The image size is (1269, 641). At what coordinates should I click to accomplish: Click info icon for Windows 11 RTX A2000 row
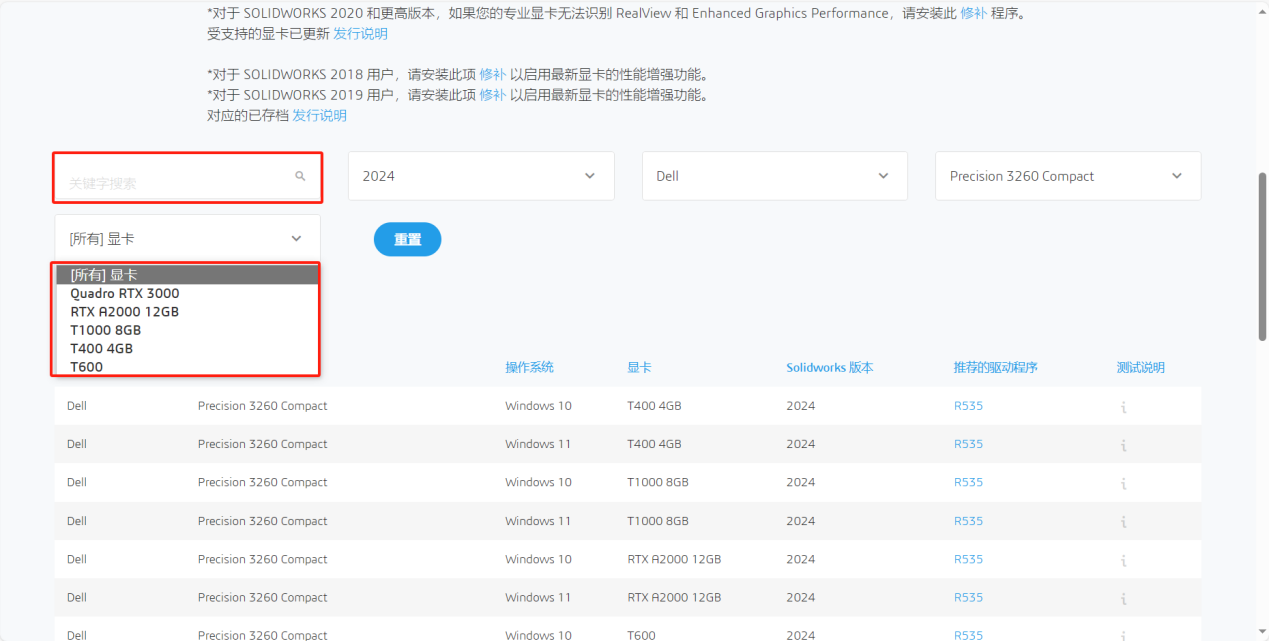tap(1122, 597)
